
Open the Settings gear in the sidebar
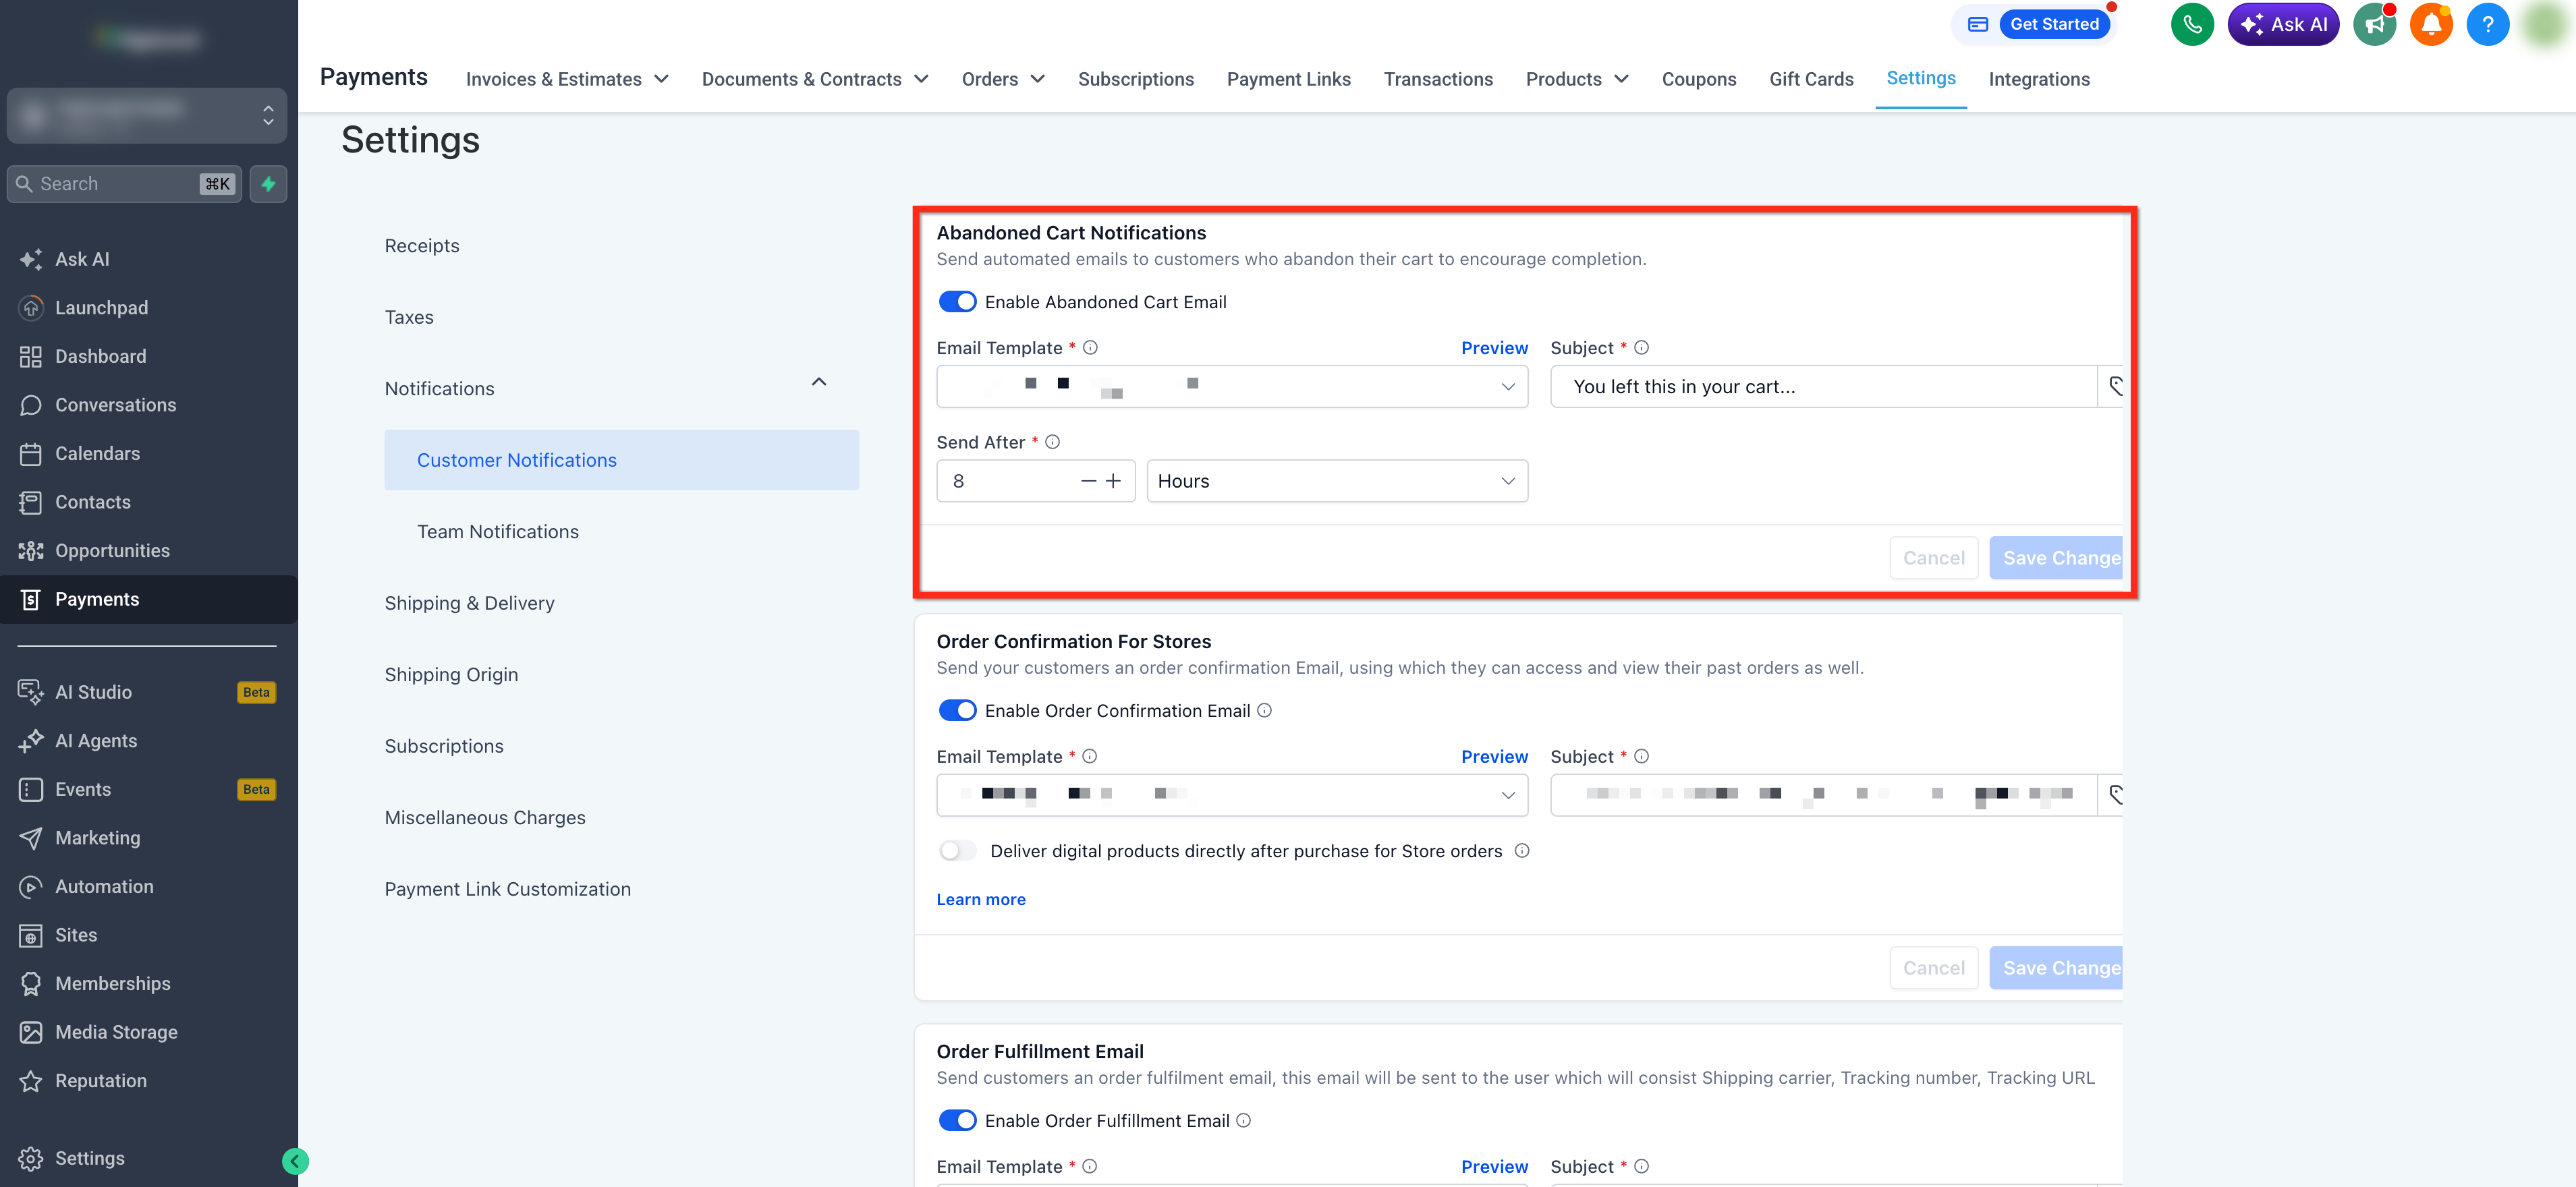89,1159
